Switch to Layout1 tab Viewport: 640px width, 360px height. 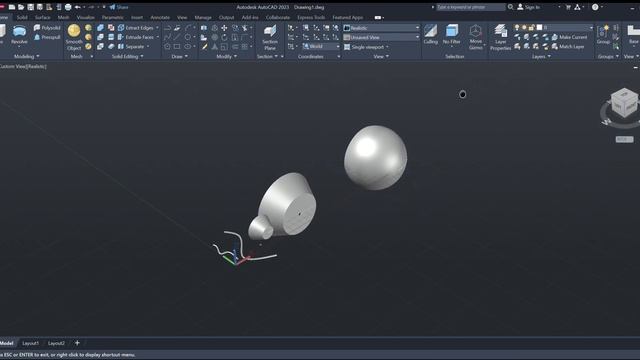click(x=31, y=343)
